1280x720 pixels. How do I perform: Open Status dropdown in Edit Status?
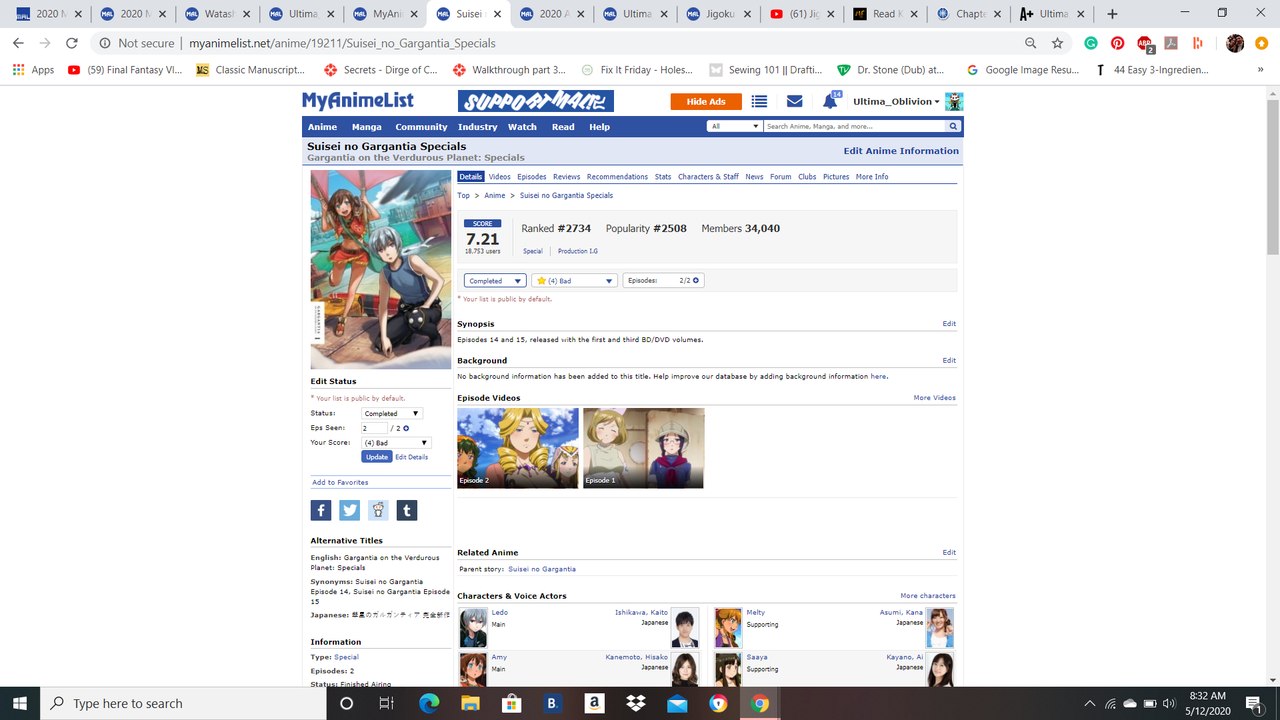(x=392, y=413)
